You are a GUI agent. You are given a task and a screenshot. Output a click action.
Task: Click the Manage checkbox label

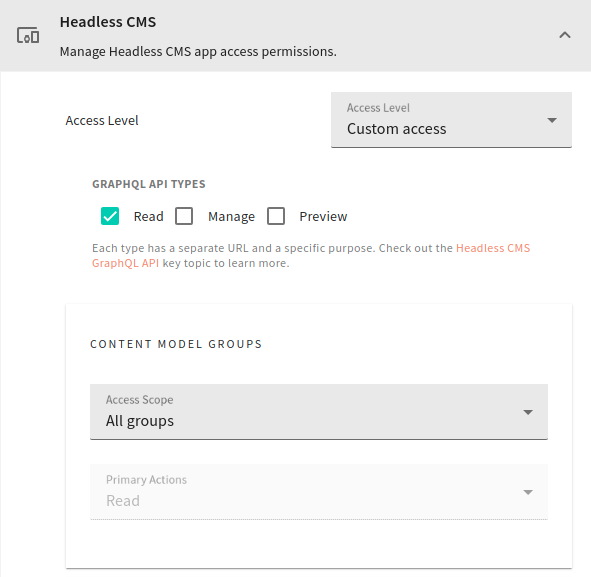coord(231,216)
